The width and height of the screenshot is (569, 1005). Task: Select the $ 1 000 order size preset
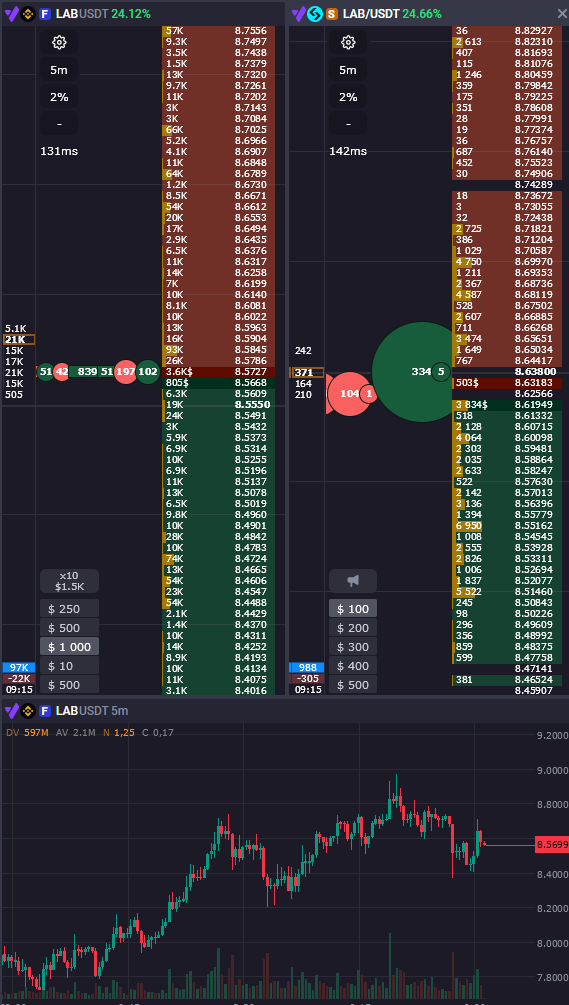point(69,647)
